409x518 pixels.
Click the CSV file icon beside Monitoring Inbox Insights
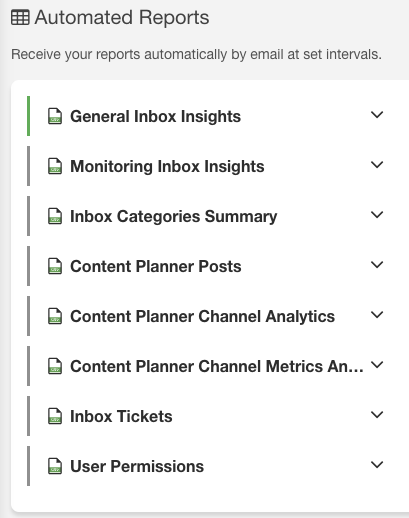(x=55, y=166)
